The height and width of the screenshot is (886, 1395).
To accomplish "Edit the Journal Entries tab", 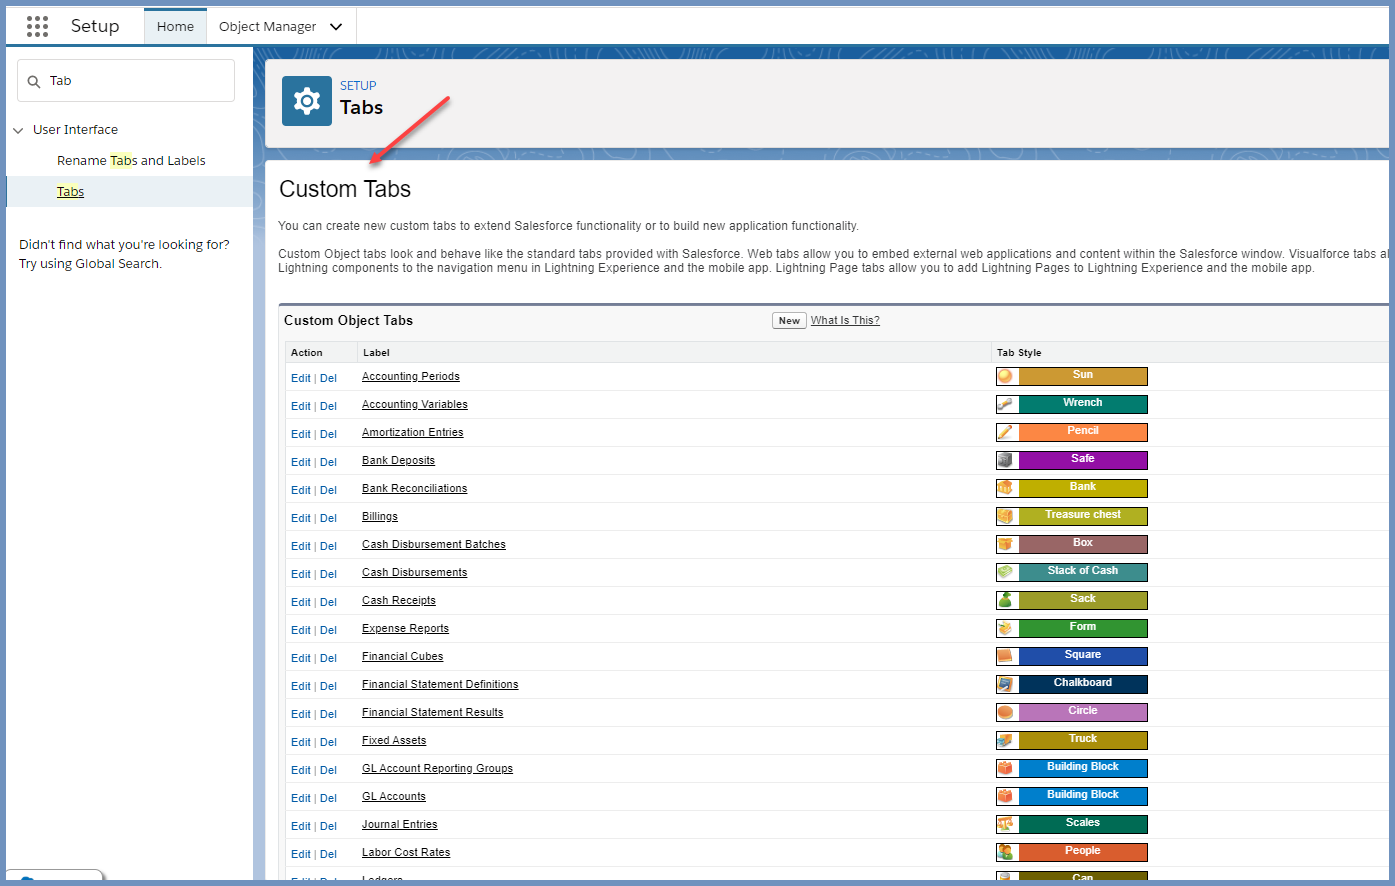I will click(x=301, y=826).
